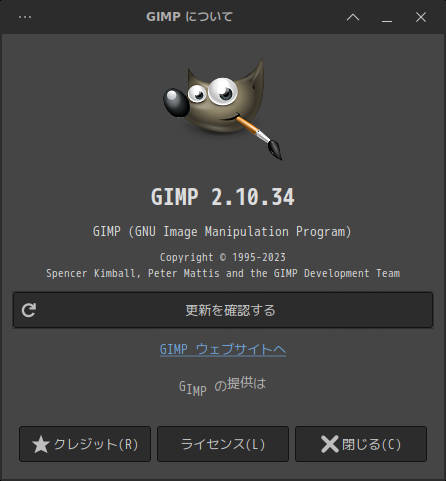Click the refresh icon in update button
The height and width of the screenshot is (481, 446).
(29, 310)
